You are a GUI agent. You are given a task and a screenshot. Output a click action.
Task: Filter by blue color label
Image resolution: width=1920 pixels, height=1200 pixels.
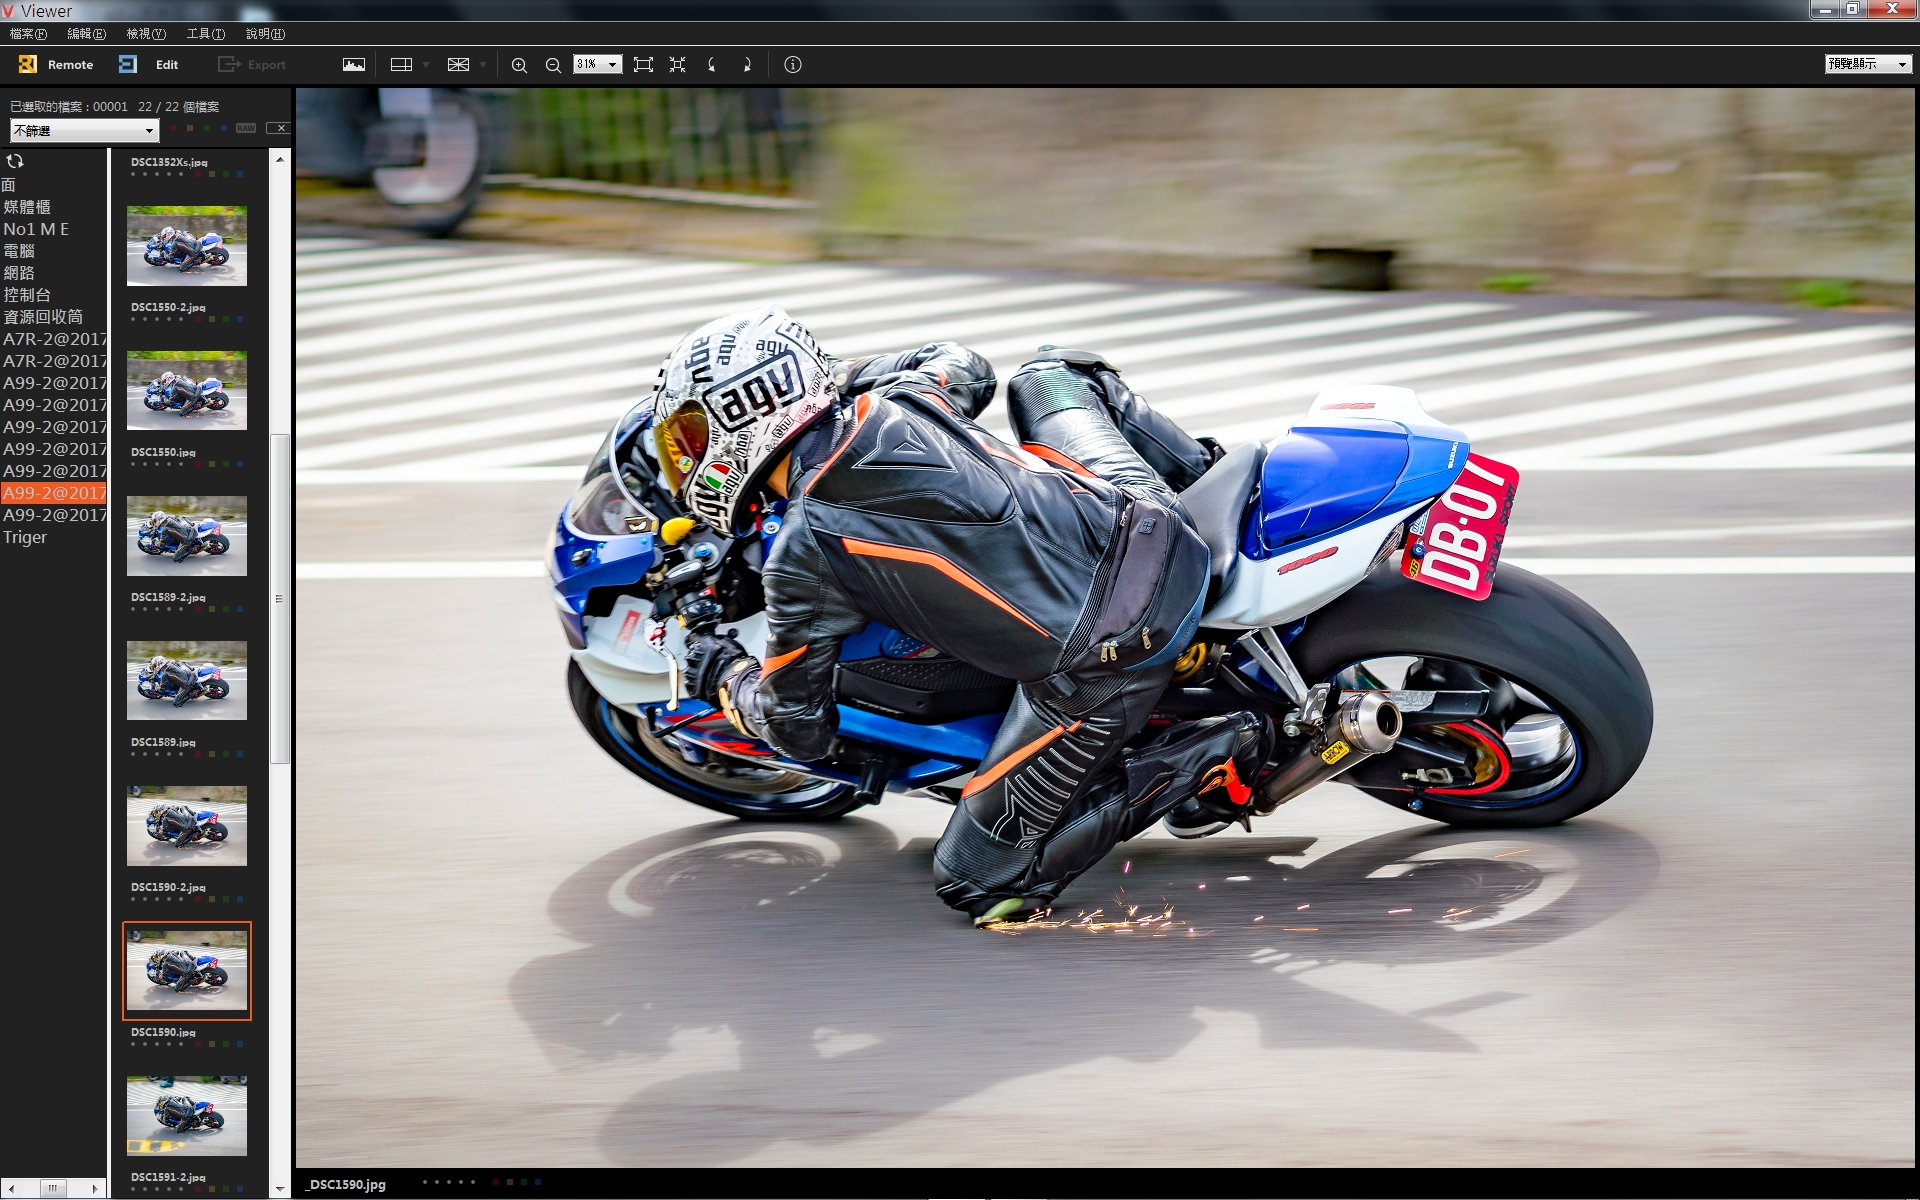[x=224, y=128]
